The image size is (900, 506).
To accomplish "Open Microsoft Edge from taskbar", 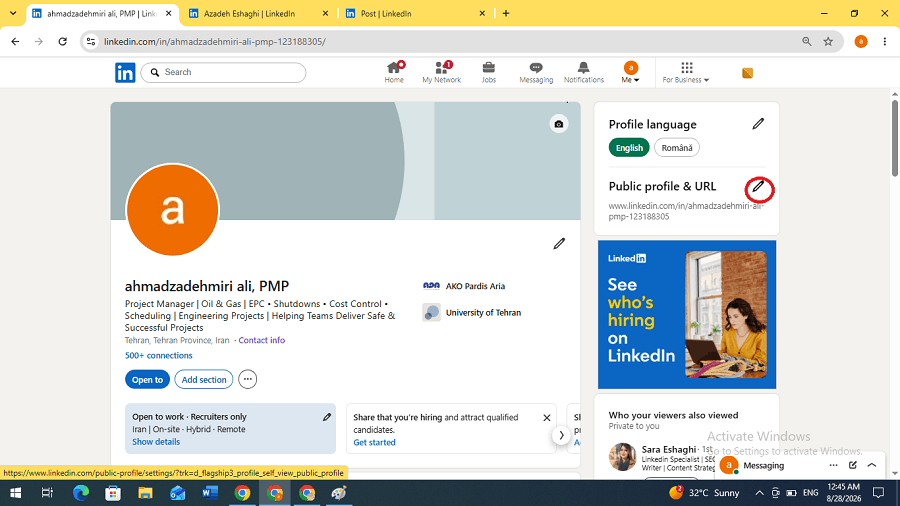I will pyautogui.click(x=80, y=493).
